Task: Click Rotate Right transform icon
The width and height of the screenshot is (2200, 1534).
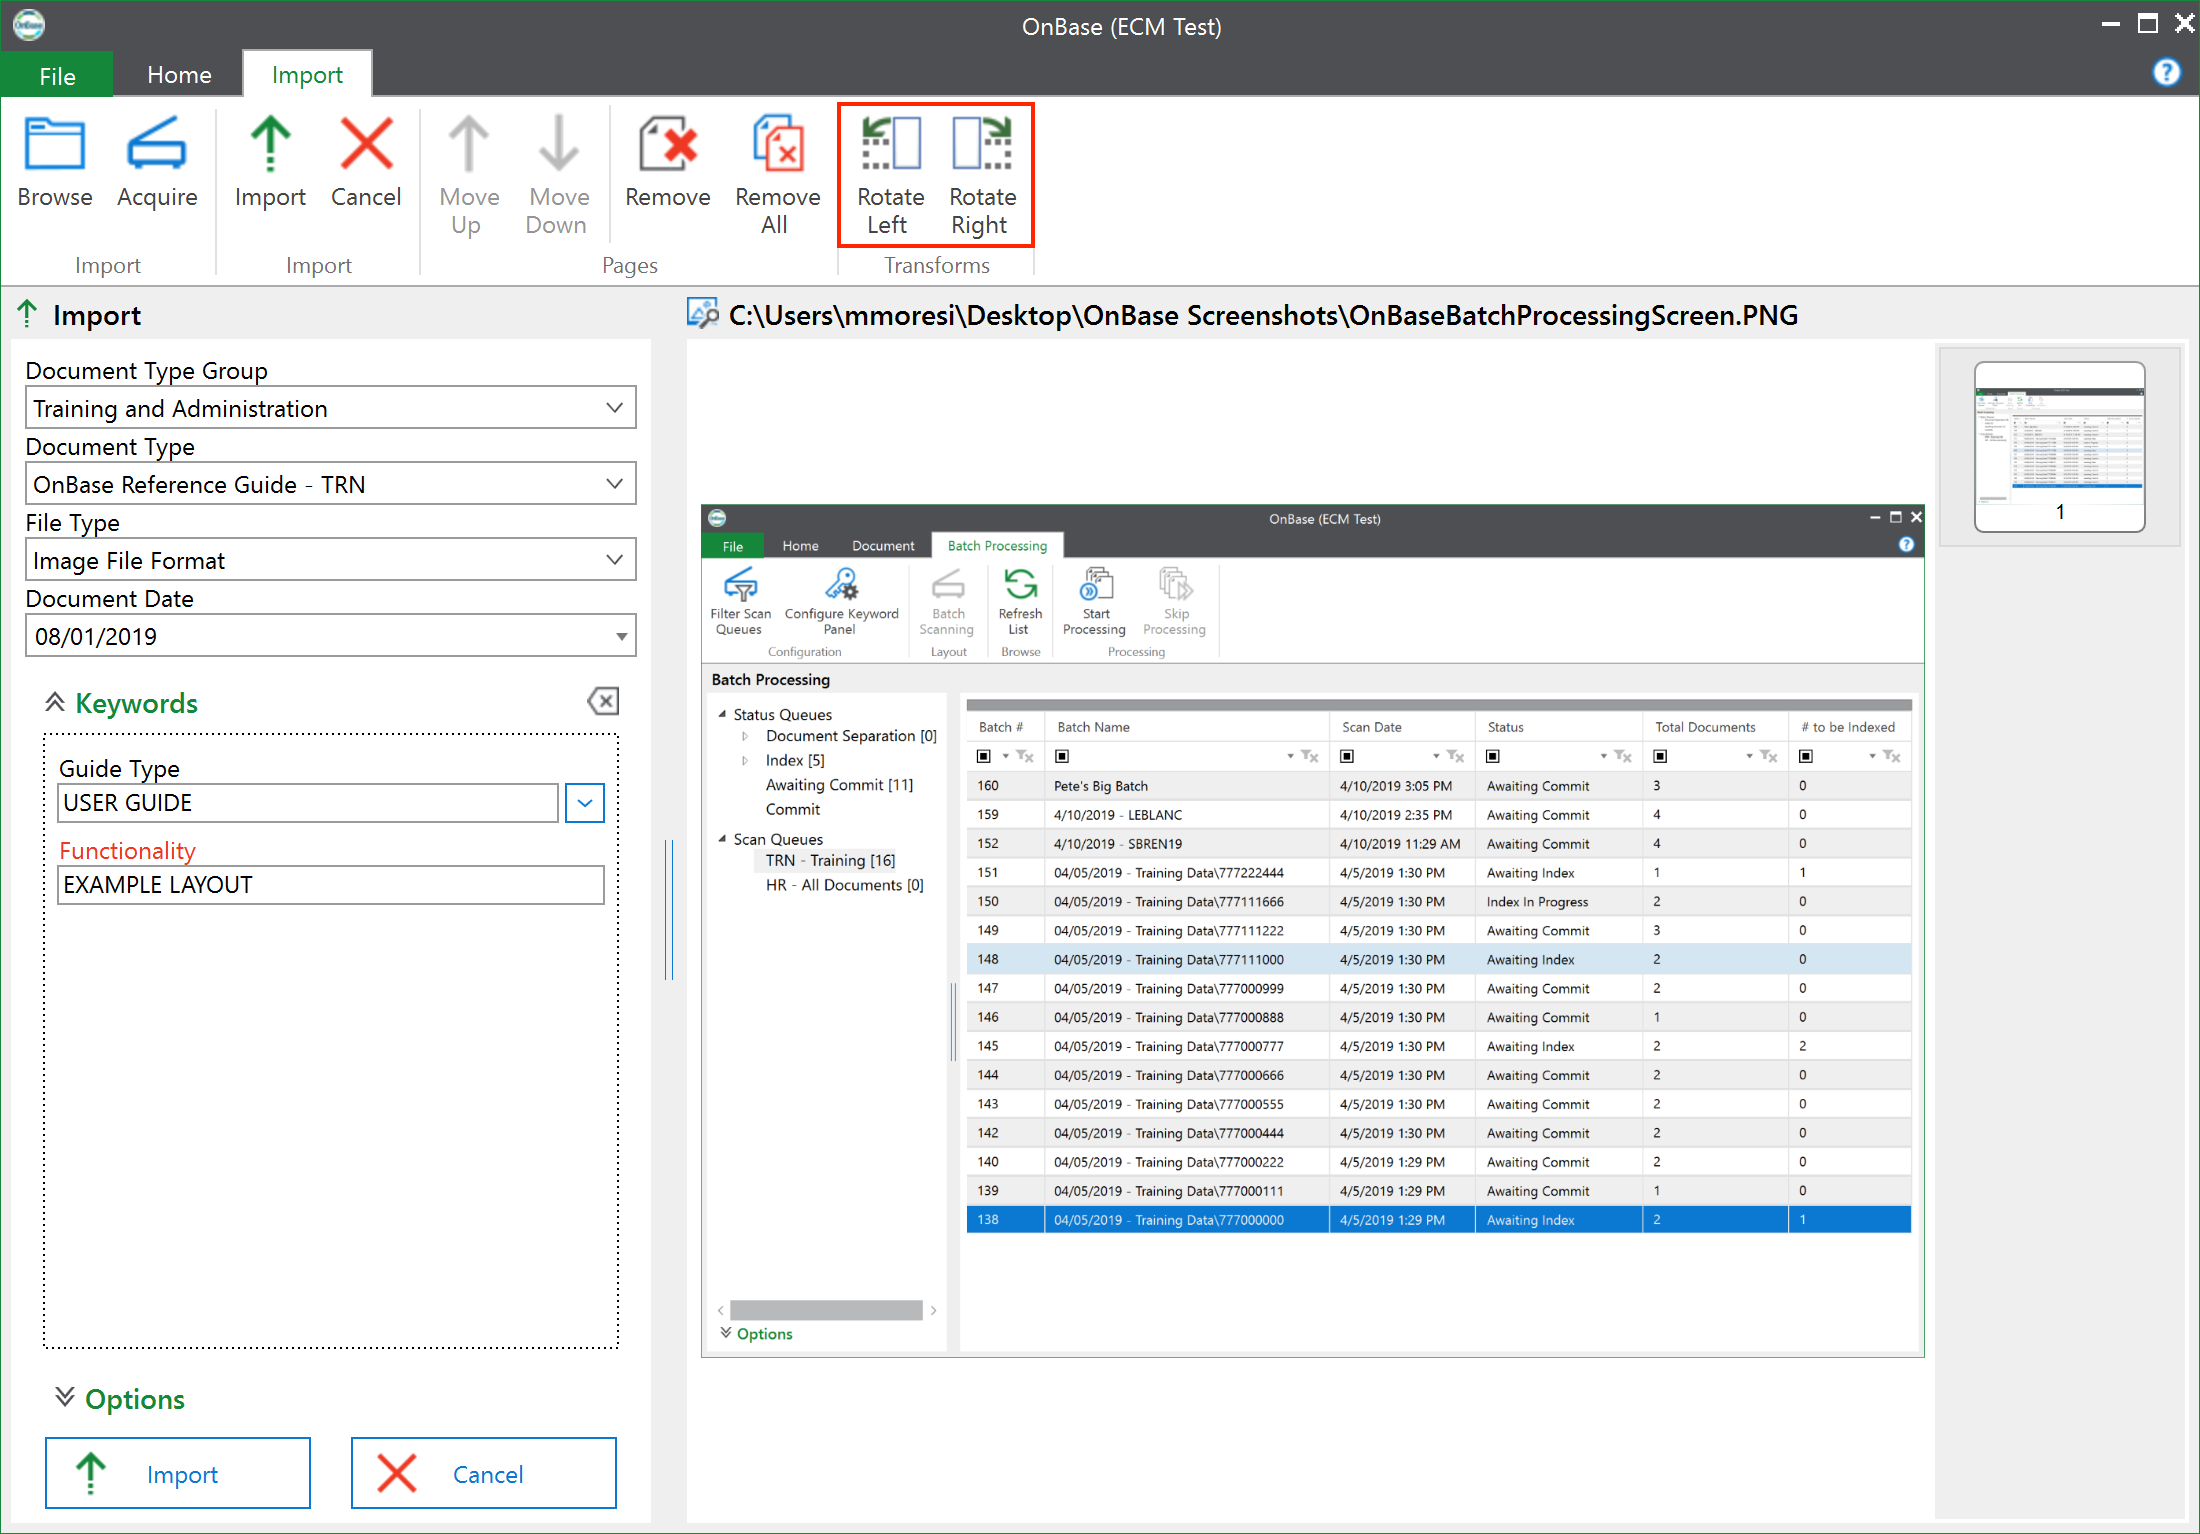Action: 982,144
